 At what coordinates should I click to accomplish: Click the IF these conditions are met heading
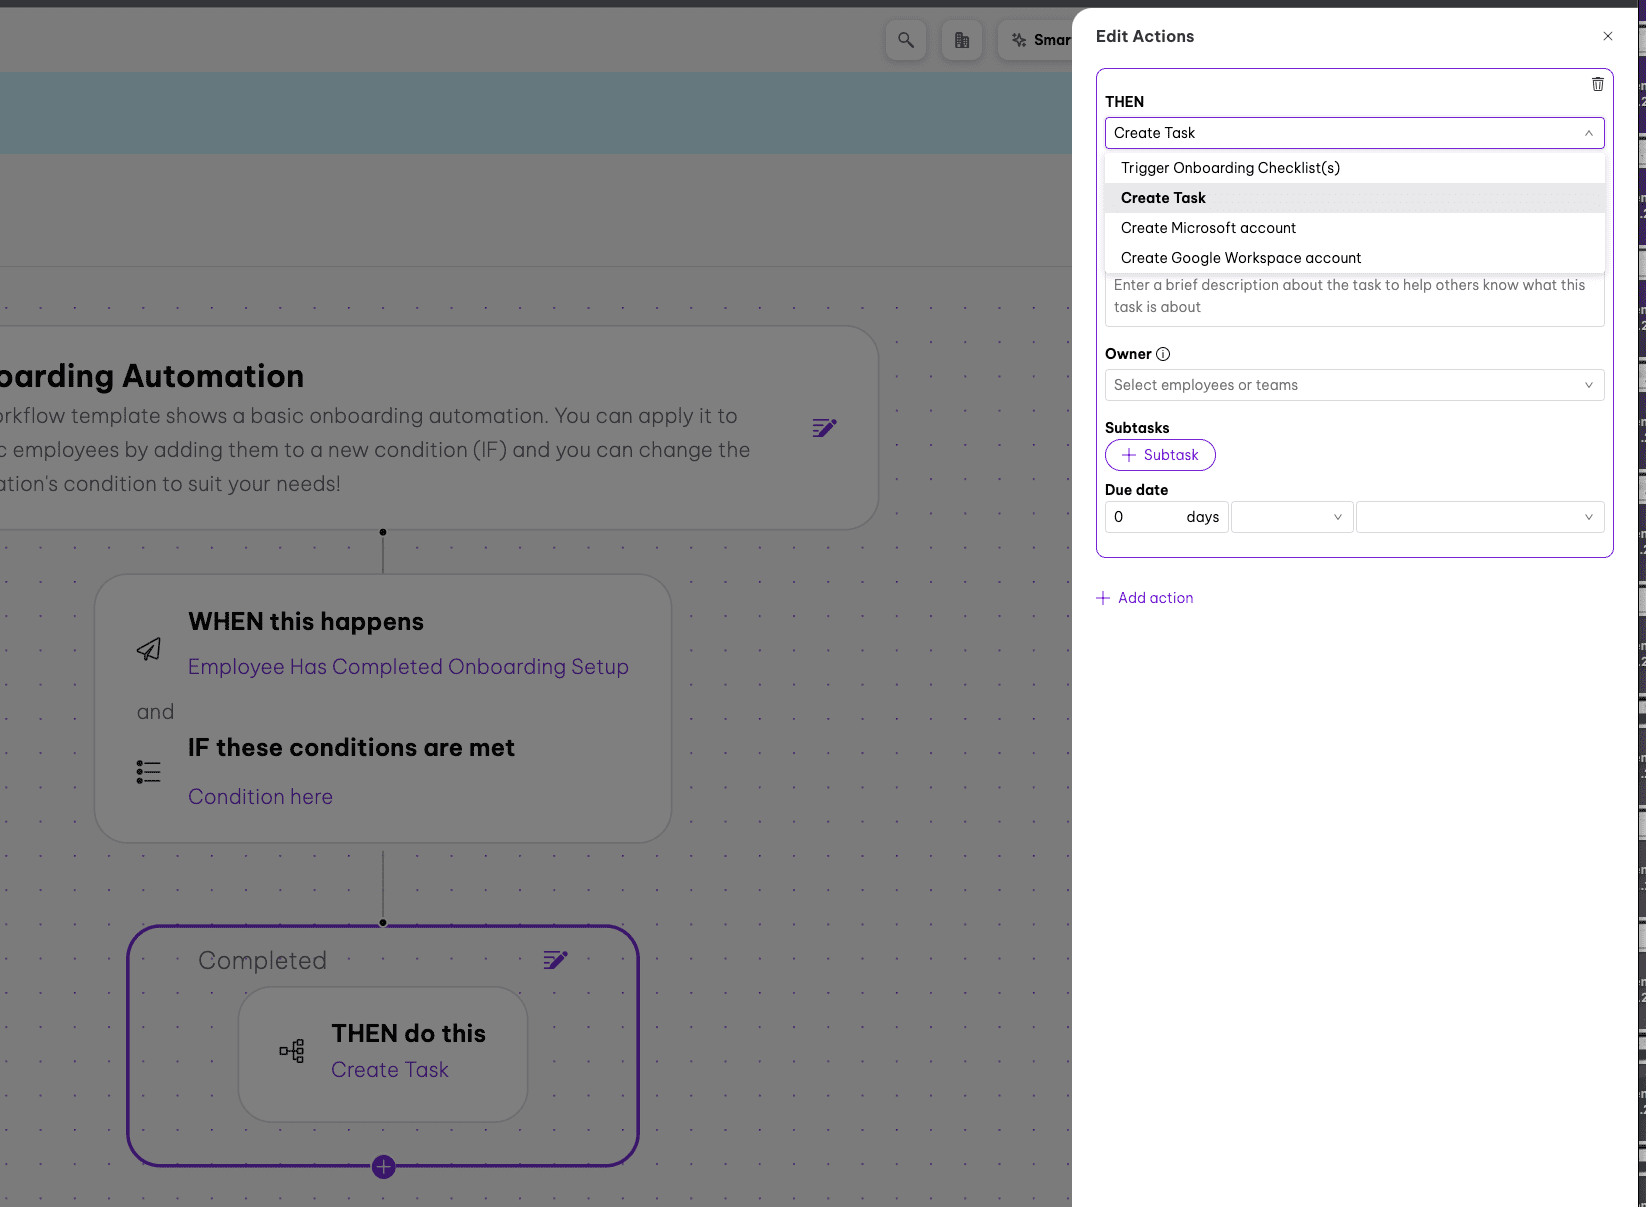point(351,748)
